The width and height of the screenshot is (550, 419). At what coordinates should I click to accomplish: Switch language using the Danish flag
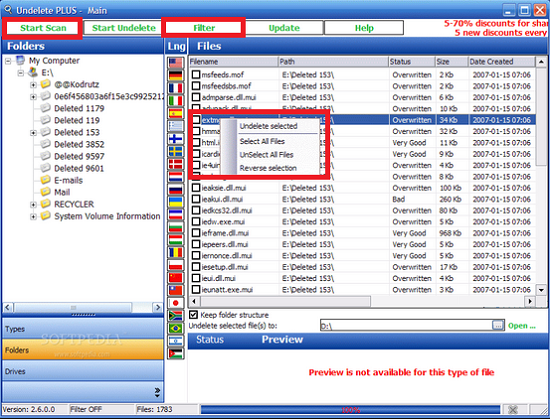tap(175, 164)
